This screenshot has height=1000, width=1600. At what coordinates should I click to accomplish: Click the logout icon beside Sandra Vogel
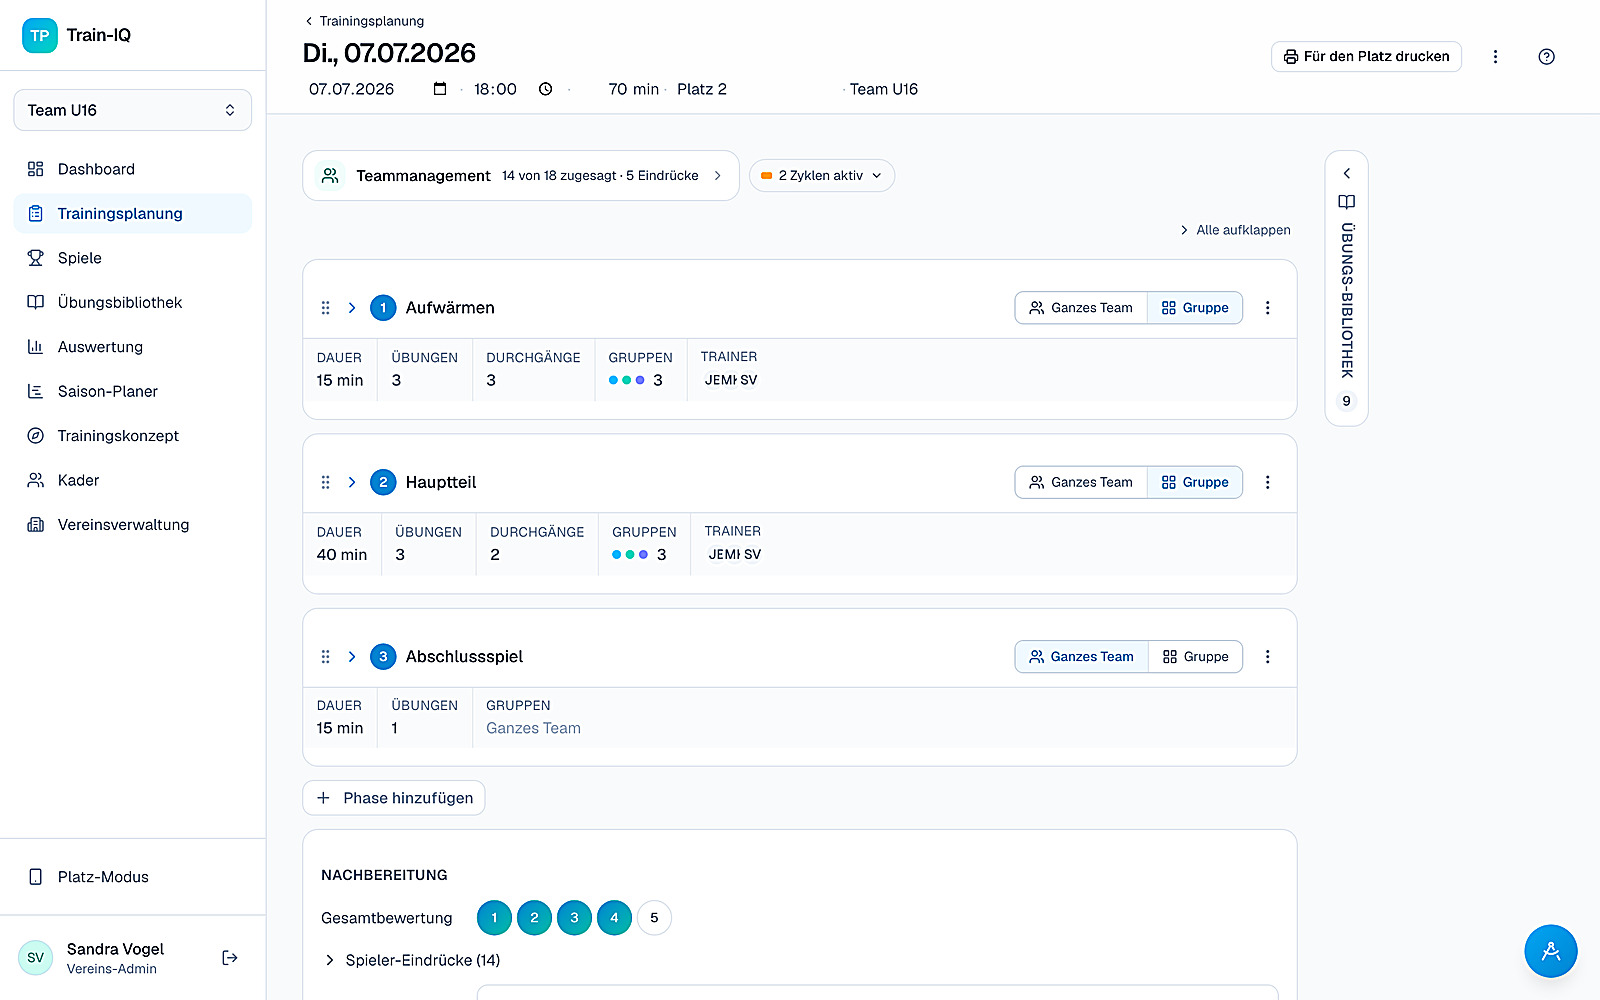(x=230, y=958)
